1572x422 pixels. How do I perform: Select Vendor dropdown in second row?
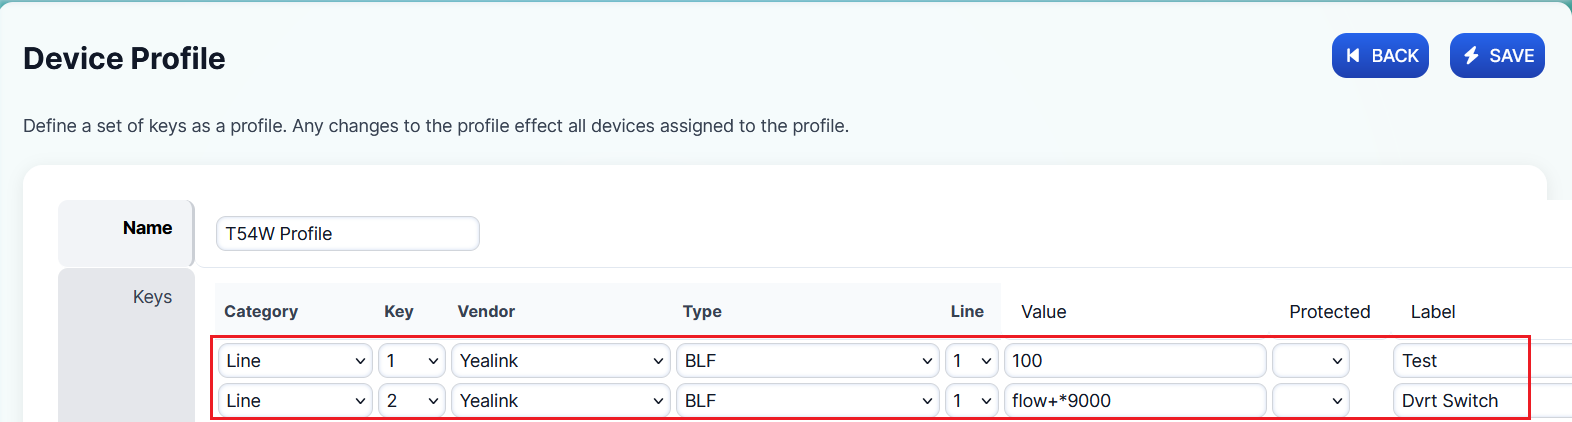[561, 401]
